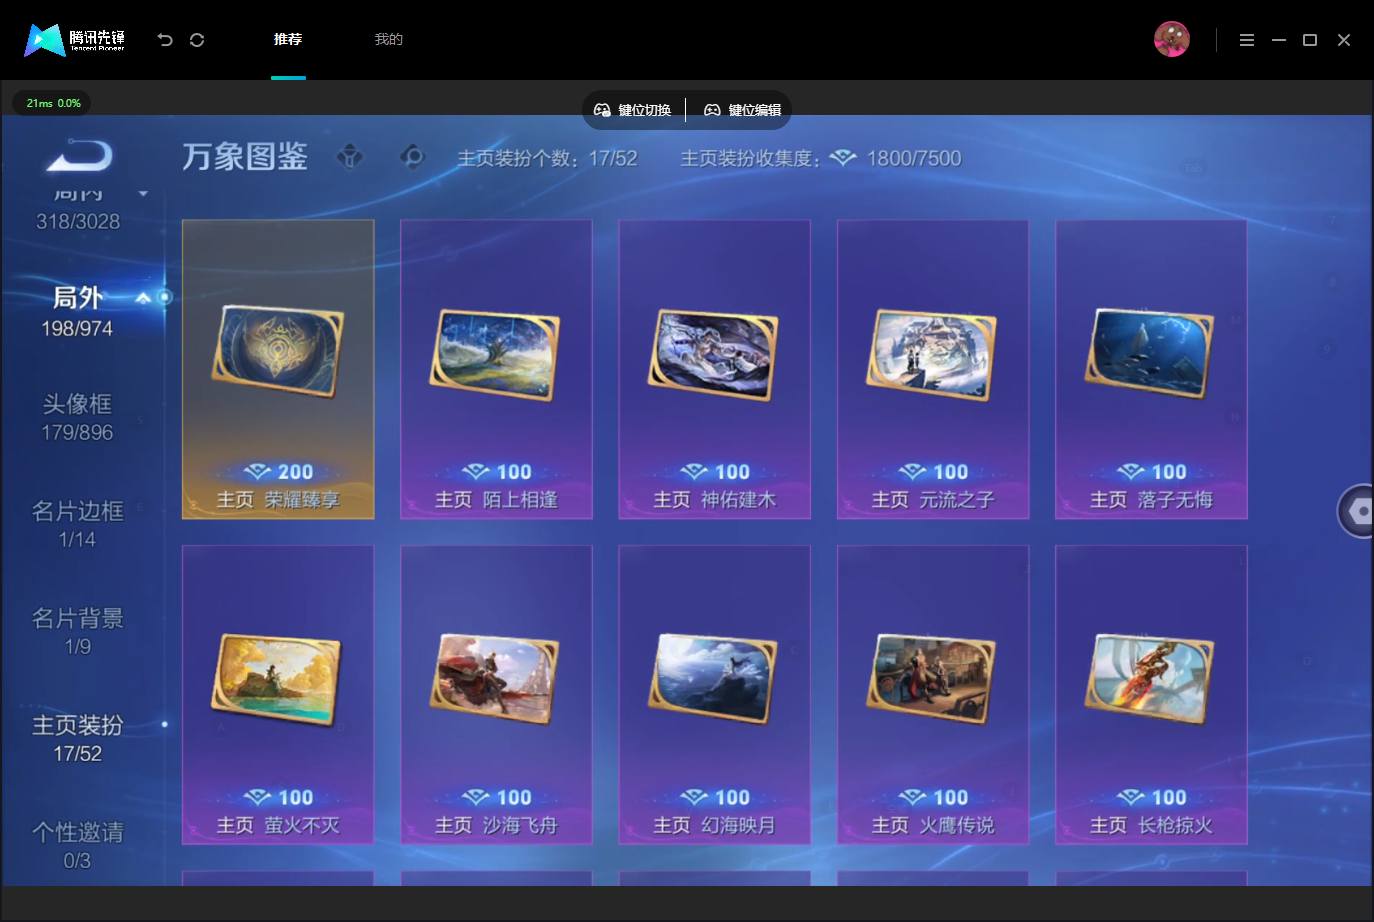This screenshot has height=922, width=1374.
Task: Select 名片边框 1/14 sidebar item
Action: point(77,524)
